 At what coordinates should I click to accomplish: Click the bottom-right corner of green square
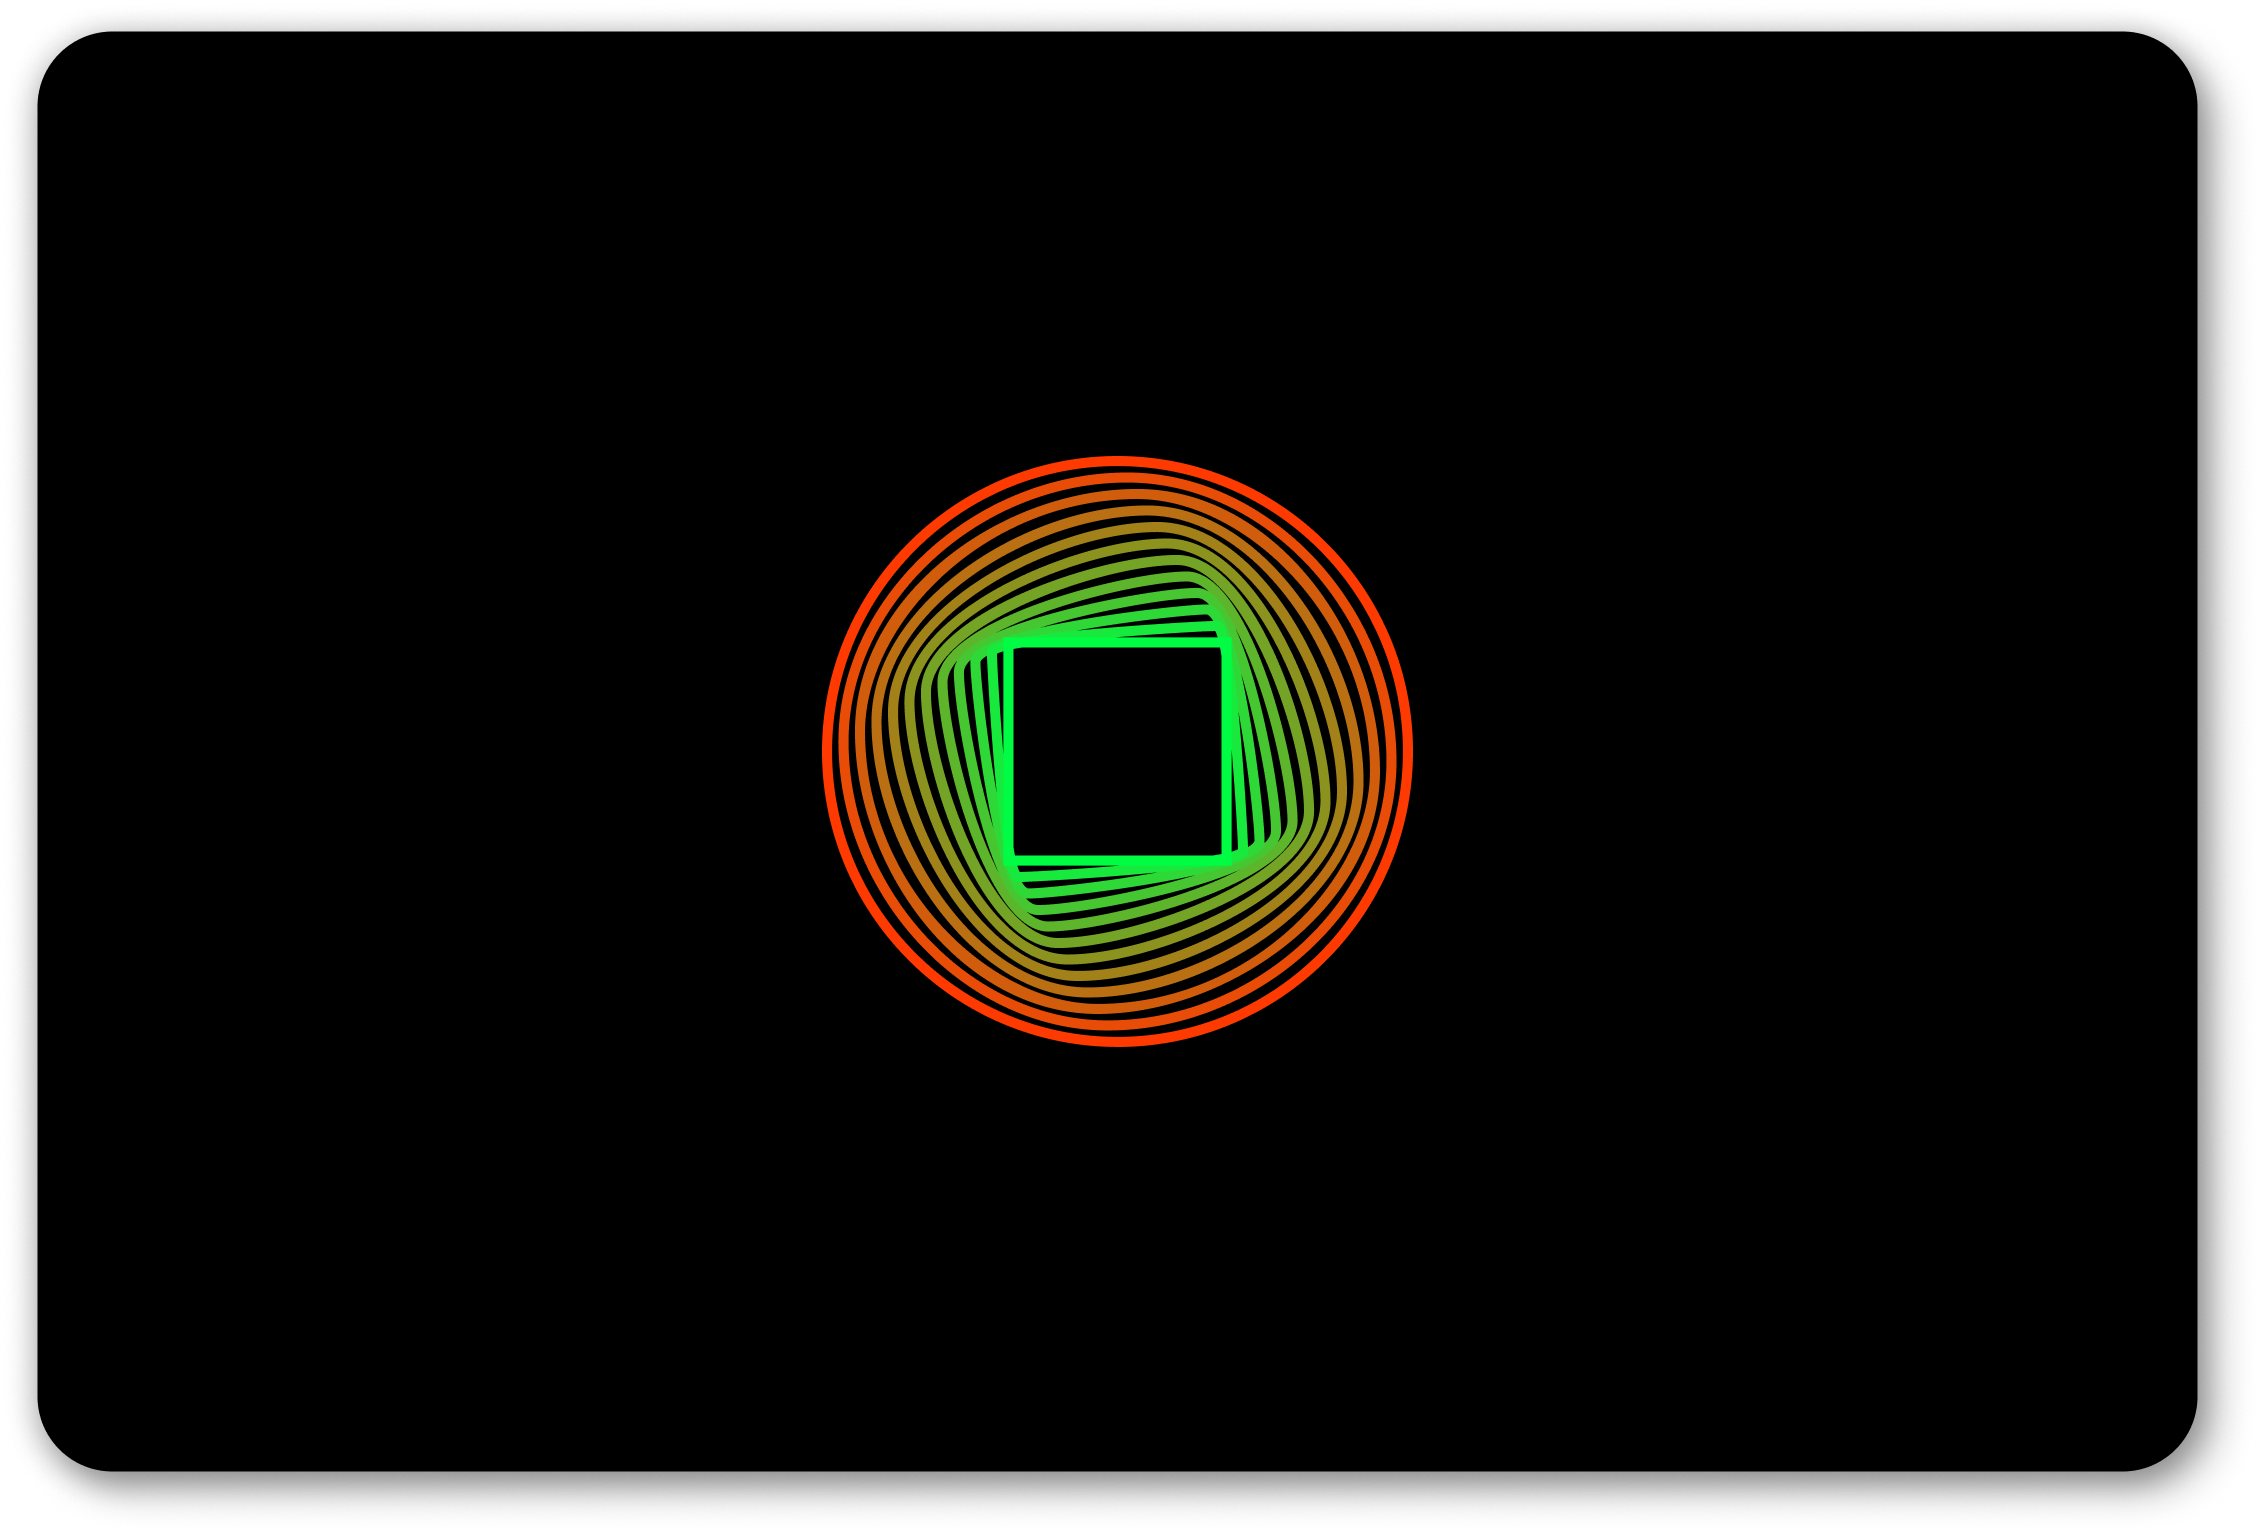click(1226, 860)
